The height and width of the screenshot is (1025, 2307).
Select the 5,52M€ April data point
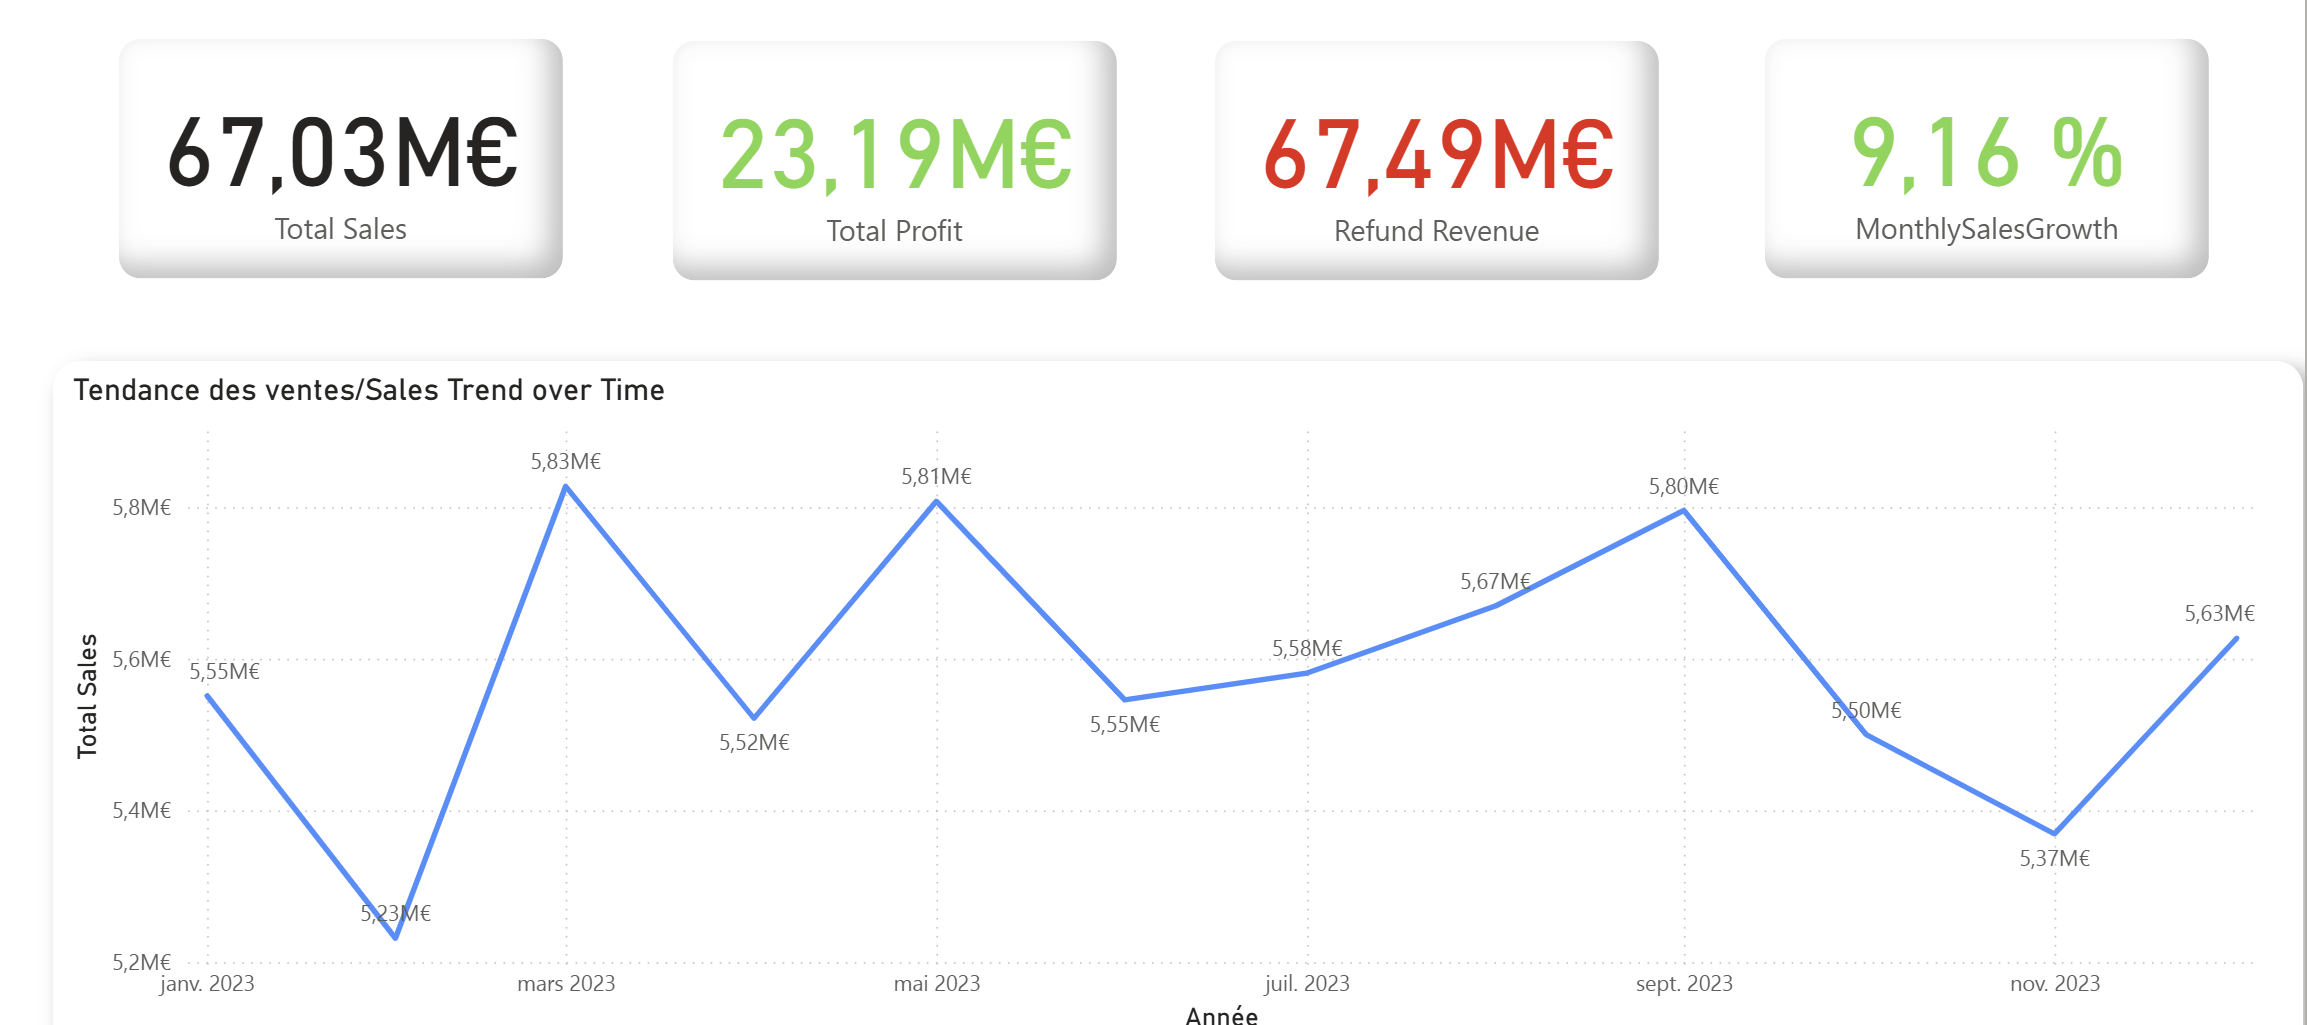[x=754, y=717]
